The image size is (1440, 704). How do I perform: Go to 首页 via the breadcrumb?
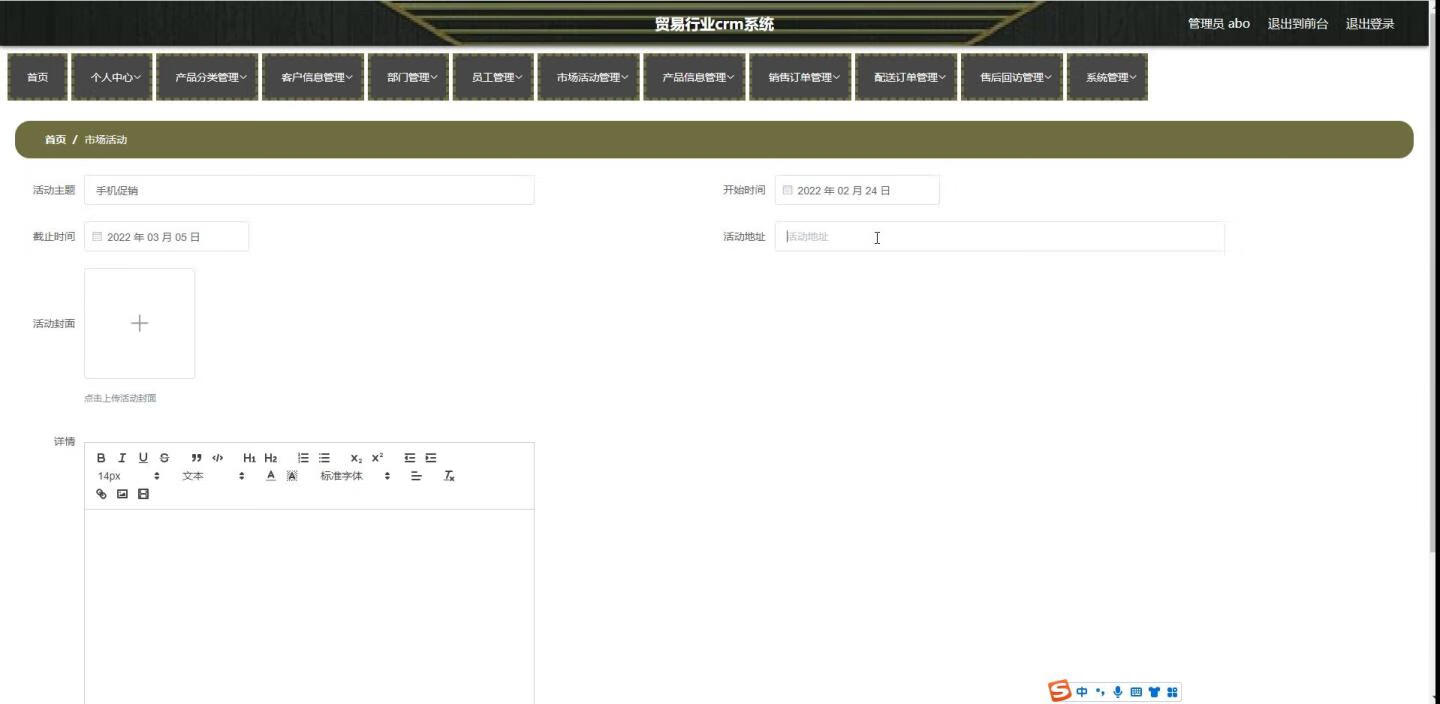click(x=55, y=140)
